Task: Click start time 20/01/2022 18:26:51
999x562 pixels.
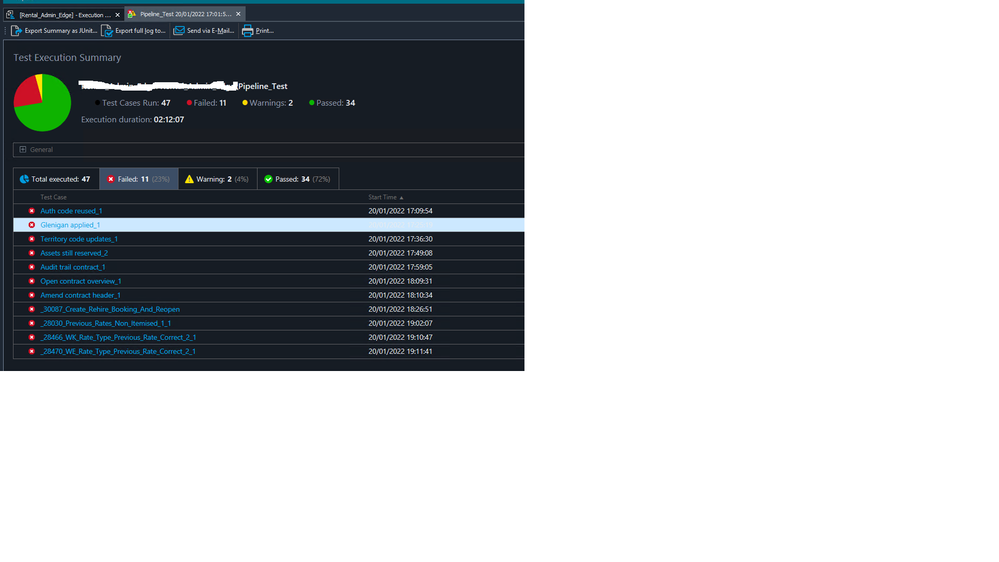Action: (x=400, y=309)
